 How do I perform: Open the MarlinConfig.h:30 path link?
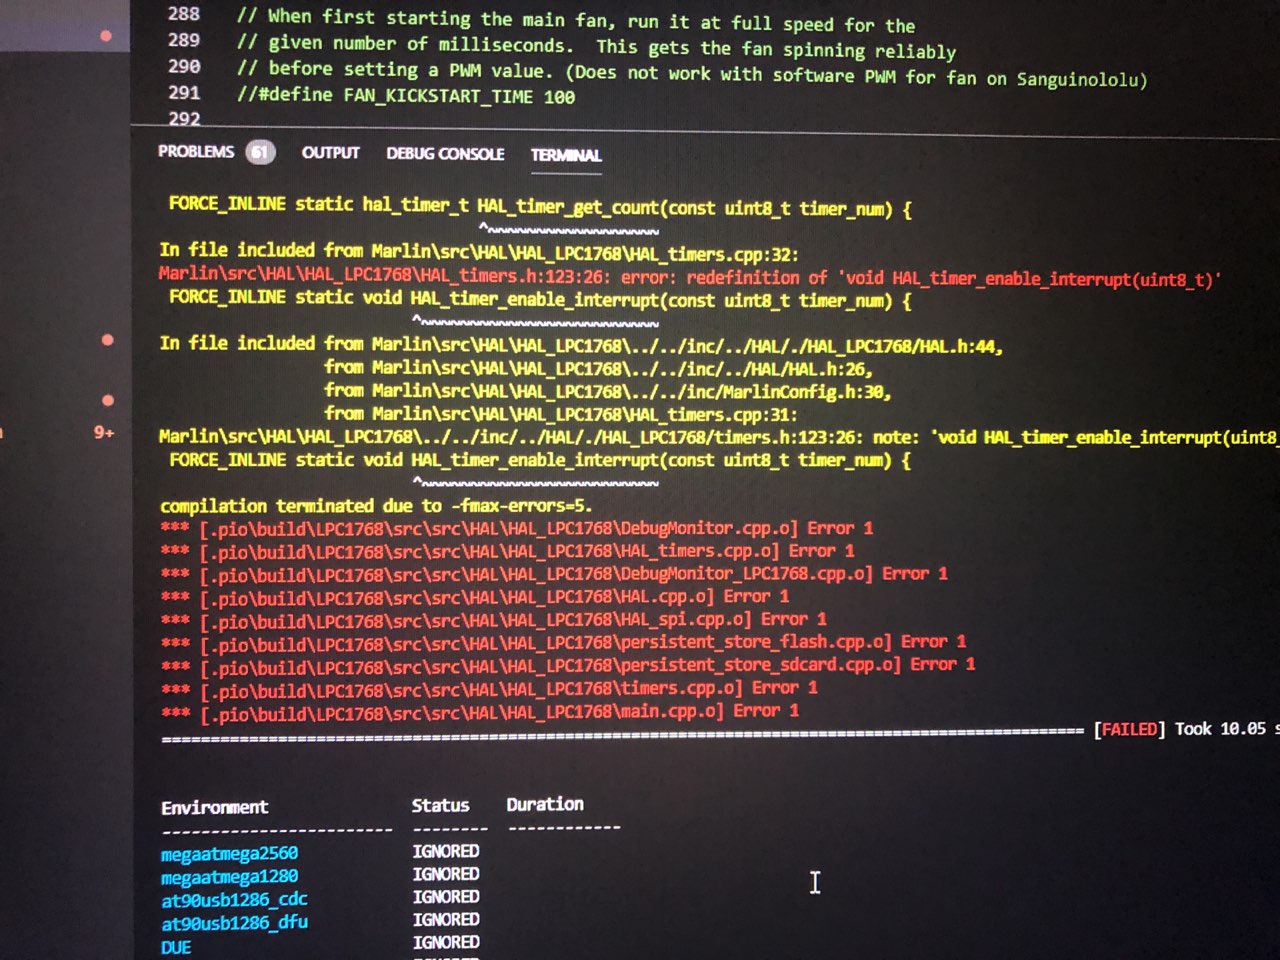631,392
